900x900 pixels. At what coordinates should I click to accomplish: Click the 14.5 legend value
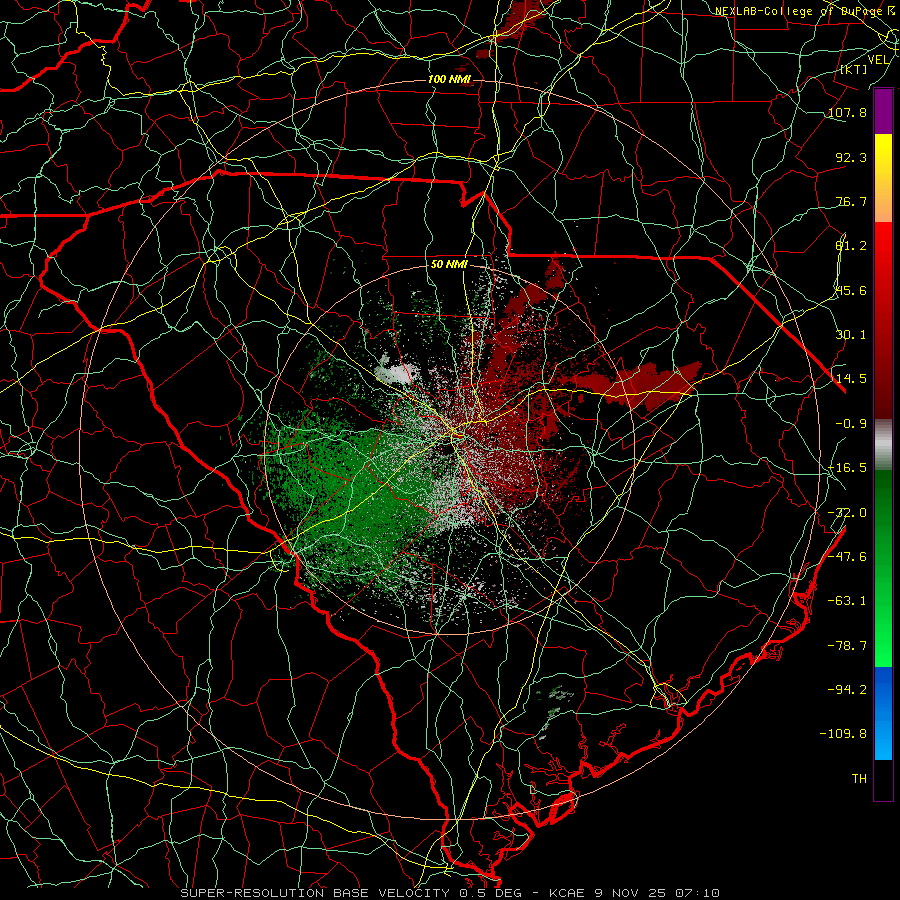(851, 379)
